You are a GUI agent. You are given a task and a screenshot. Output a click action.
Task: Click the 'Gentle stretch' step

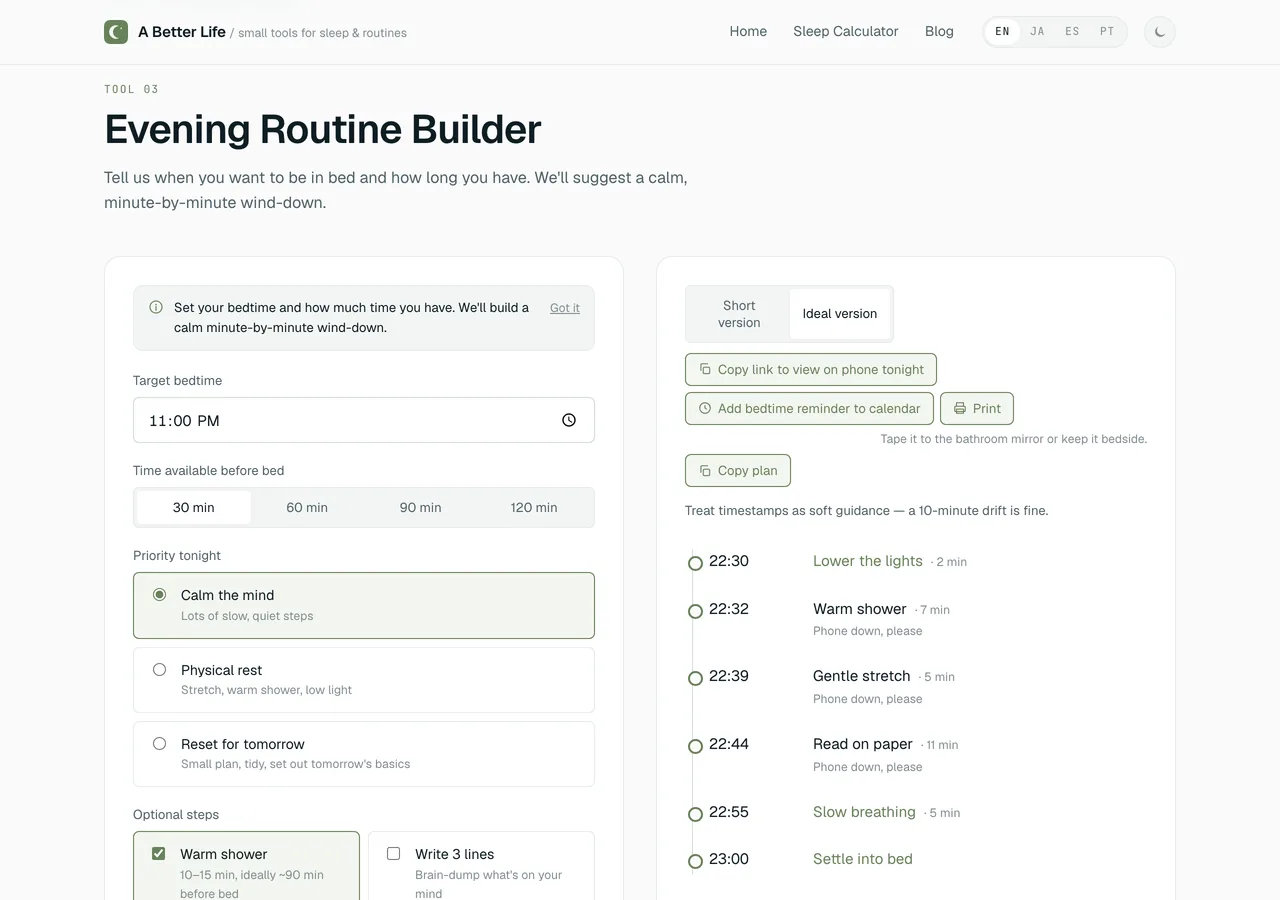[x=862, y=676]
